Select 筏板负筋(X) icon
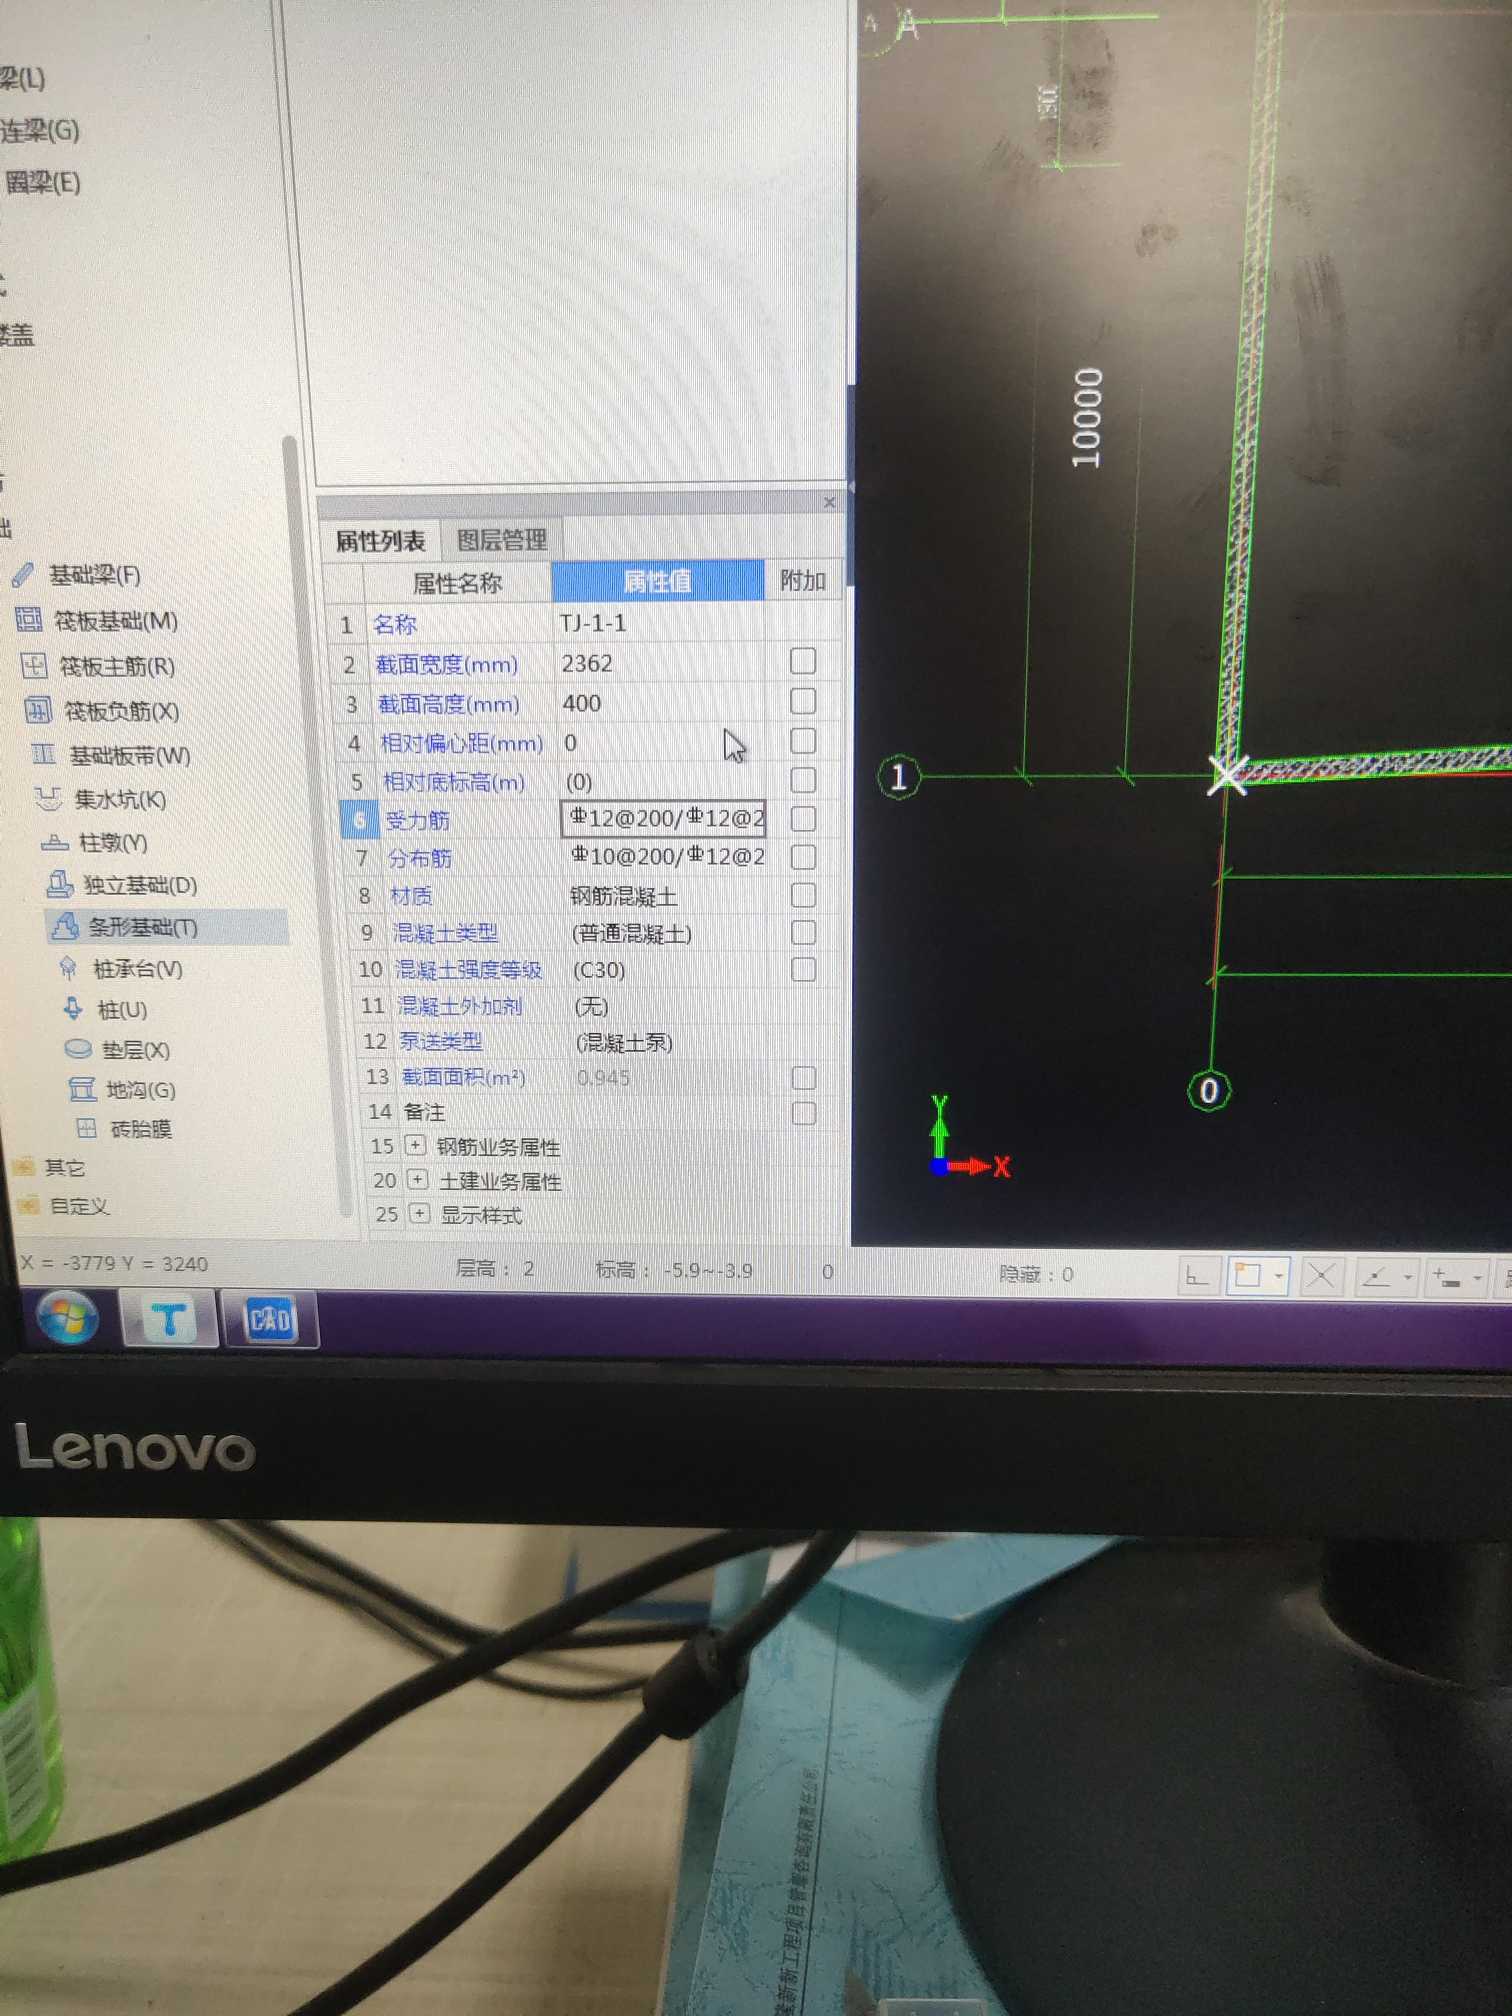The height and width of the screenshot is (2016, 1512). tap(38, 709)
